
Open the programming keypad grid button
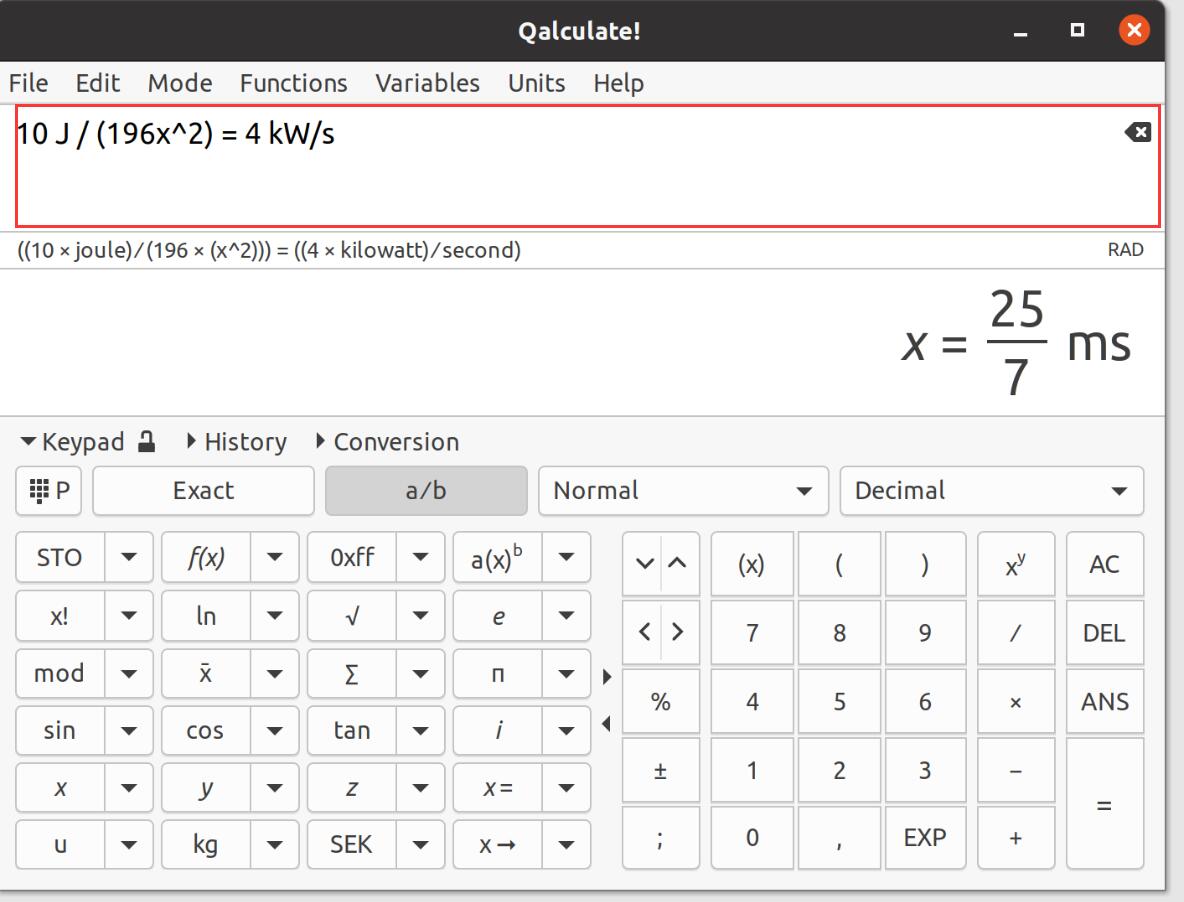coord(50,491)
